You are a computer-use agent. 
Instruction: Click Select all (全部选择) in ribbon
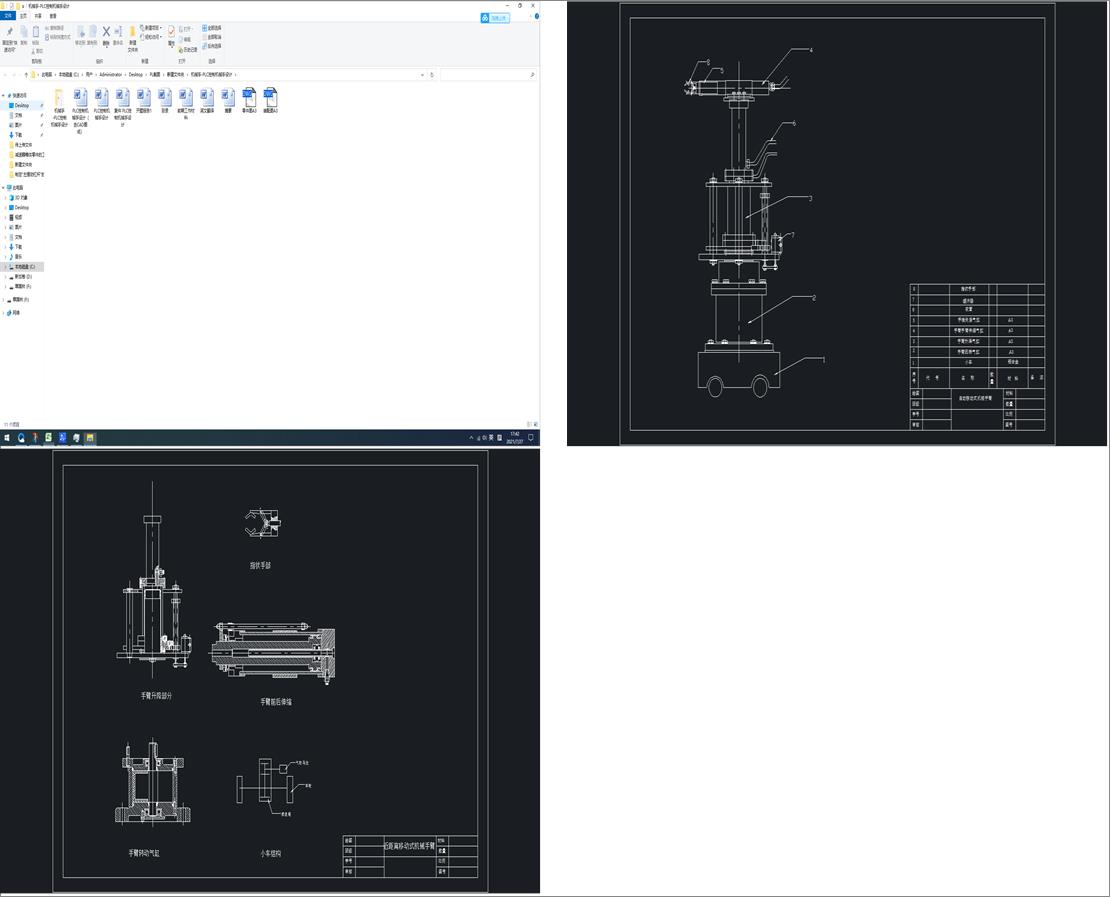(212, 28)
